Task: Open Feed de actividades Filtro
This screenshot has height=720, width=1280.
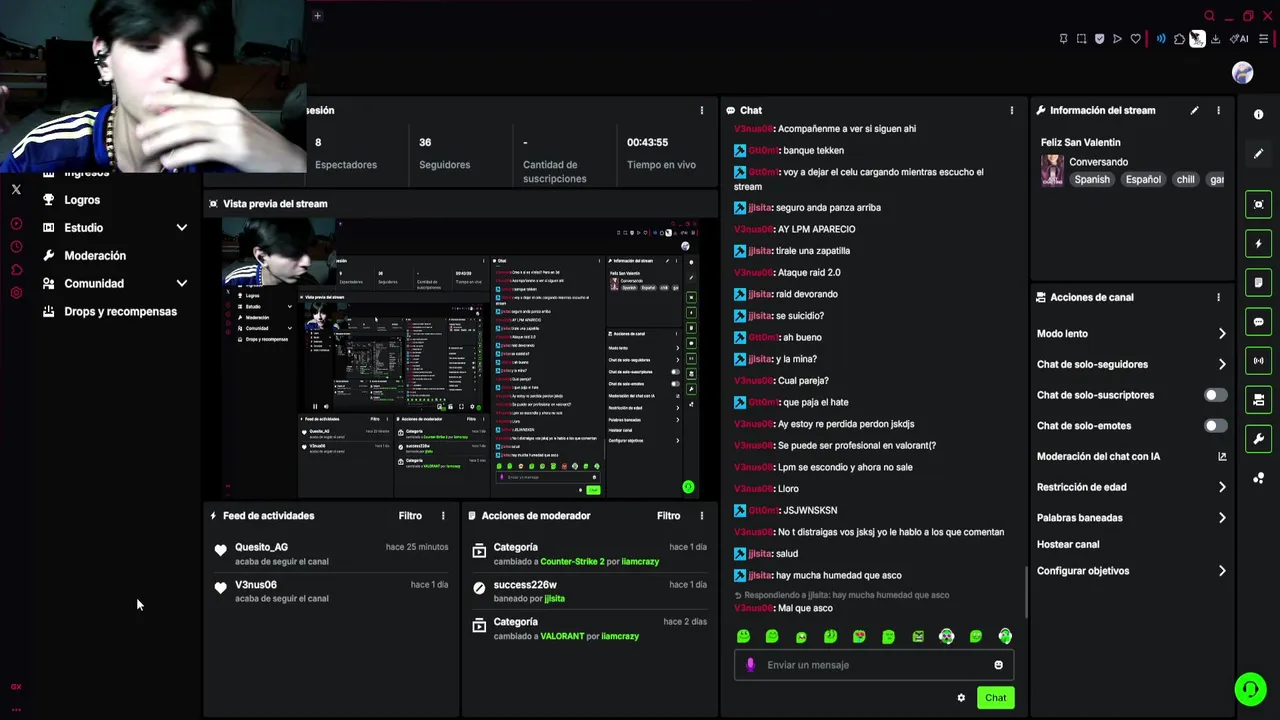Action: coord(410,516)
